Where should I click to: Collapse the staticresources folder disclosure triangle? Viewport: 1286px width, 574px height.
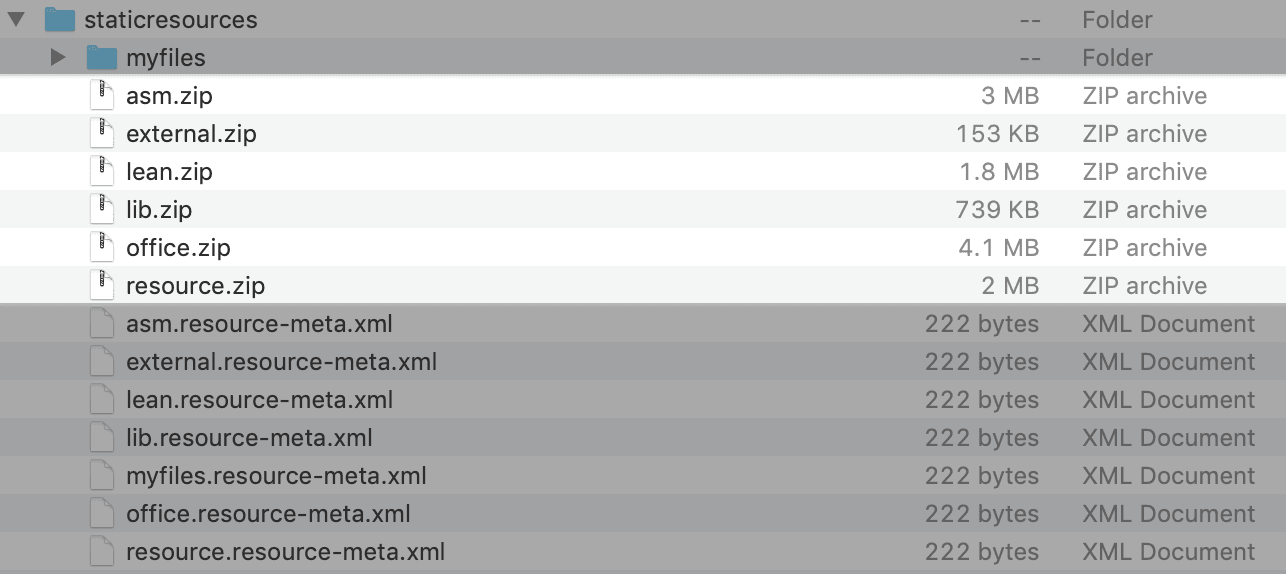tap(16, 19)
